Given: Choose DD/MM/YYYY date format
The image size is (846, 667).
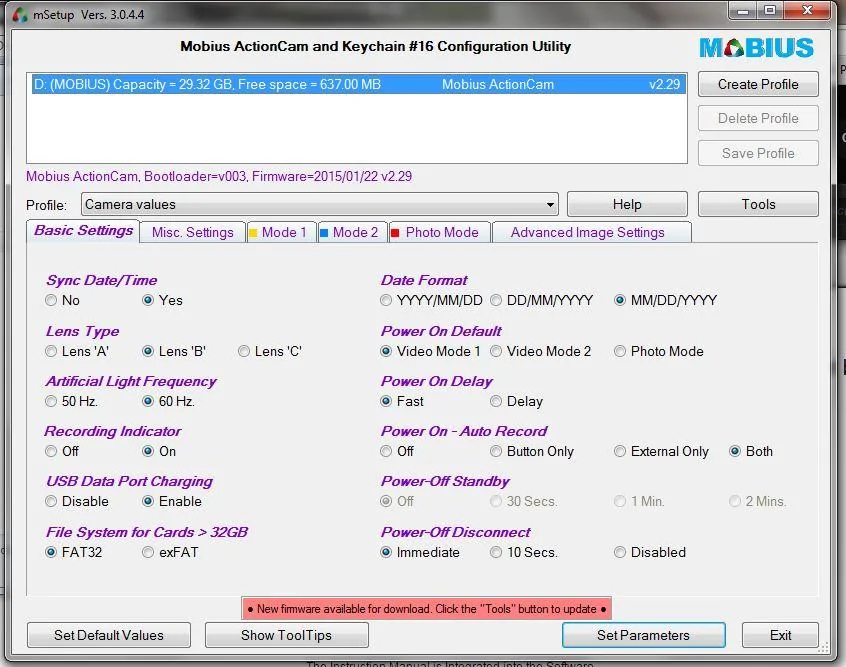Looking at the screenshot, I should click(x=542, y=301).
